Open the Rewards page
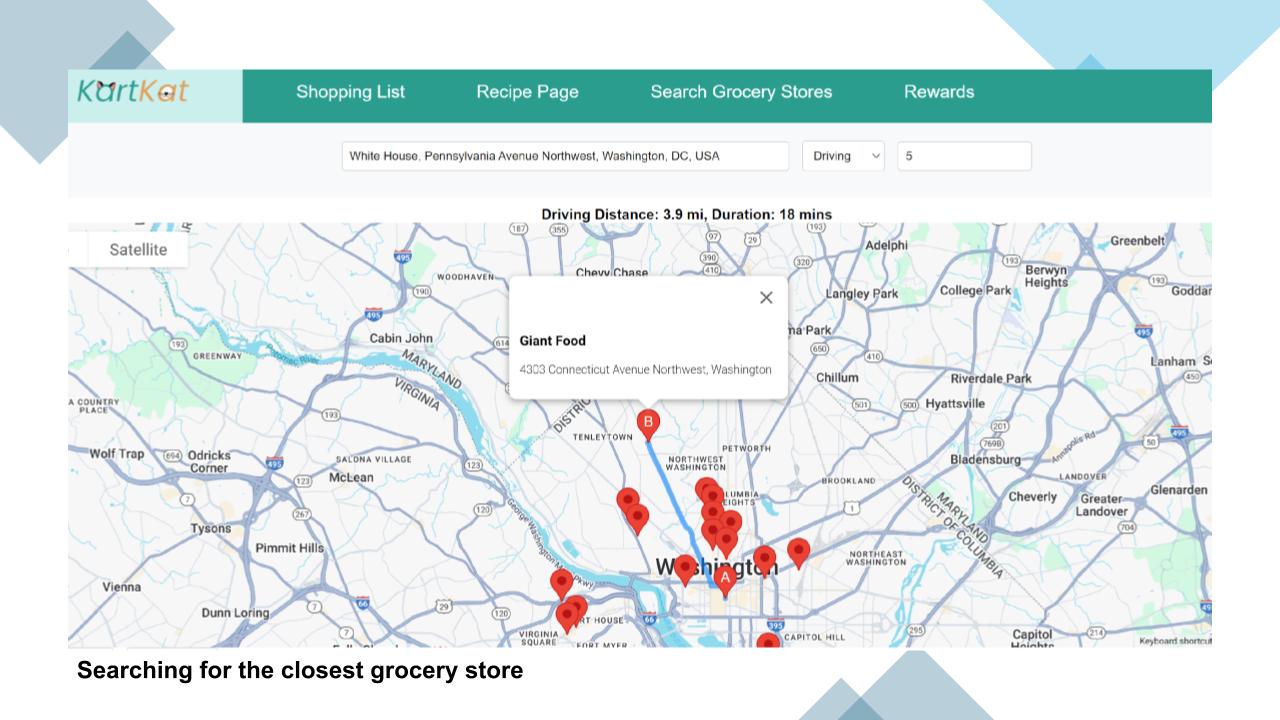 pos(939,92)
